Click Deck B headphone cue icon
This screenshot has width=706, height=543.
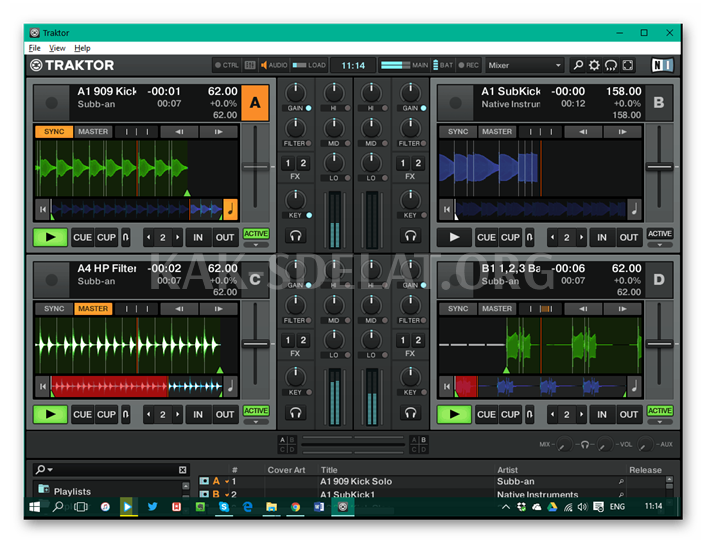pyautogui.click(x=410, y=235)
